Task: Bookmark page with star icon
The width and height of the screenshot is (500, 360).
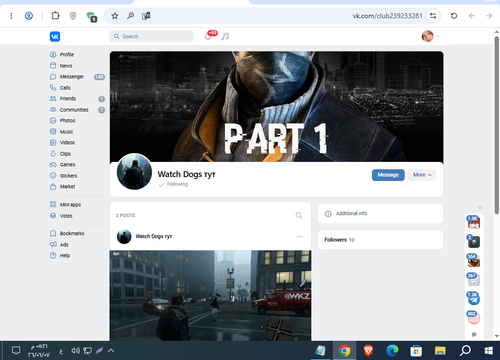Action: 115,16
